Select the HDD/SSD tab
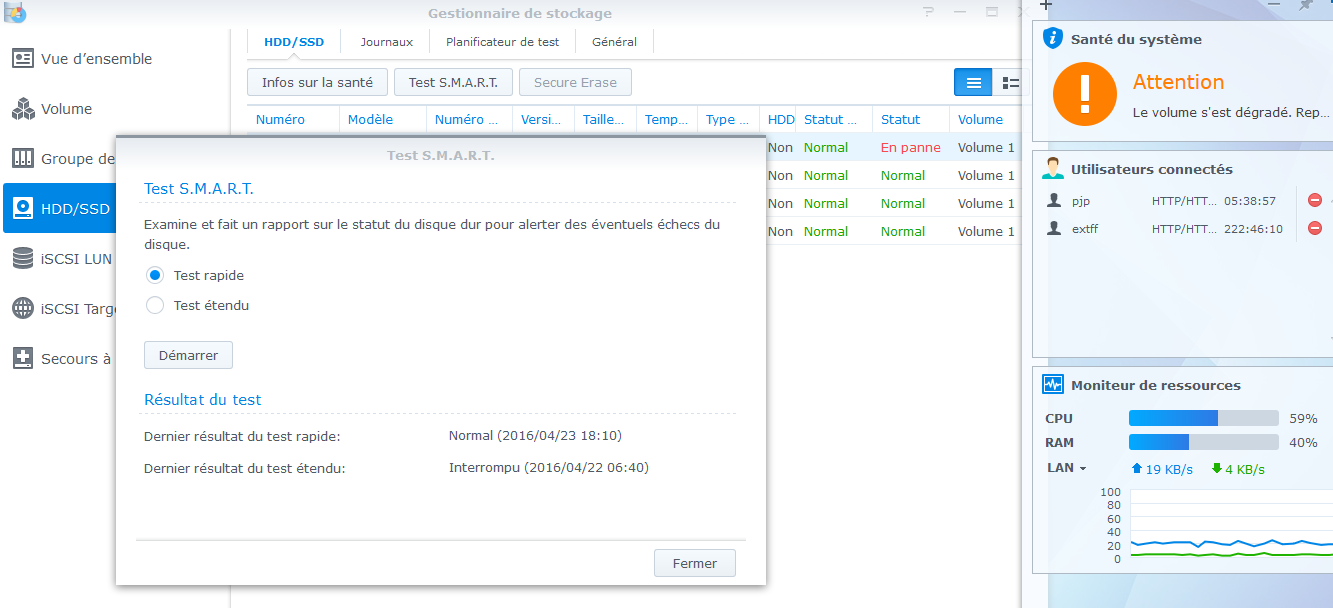This screenshot has width=1333, height=608. (294, 42)
